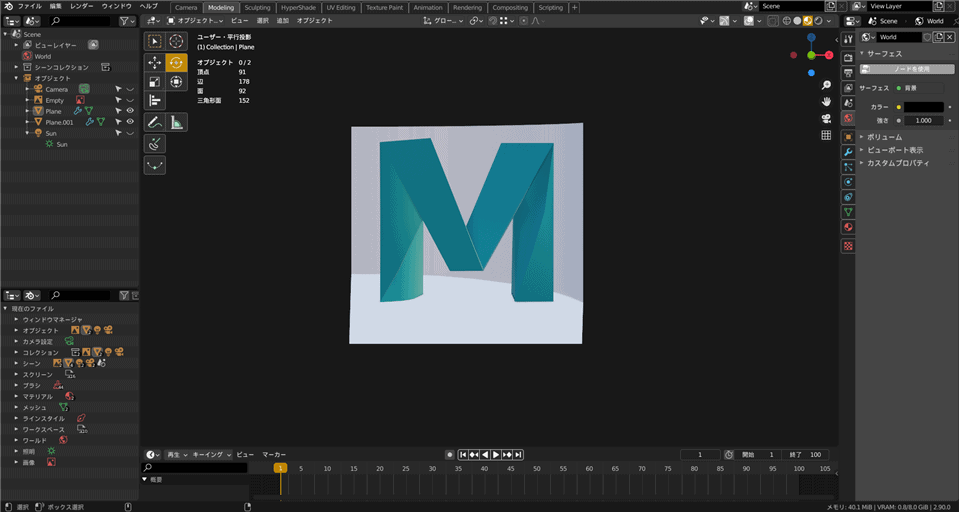Select the 3D Cursor tool
This screenshot has width=959, height=512.
coord(176,42)
